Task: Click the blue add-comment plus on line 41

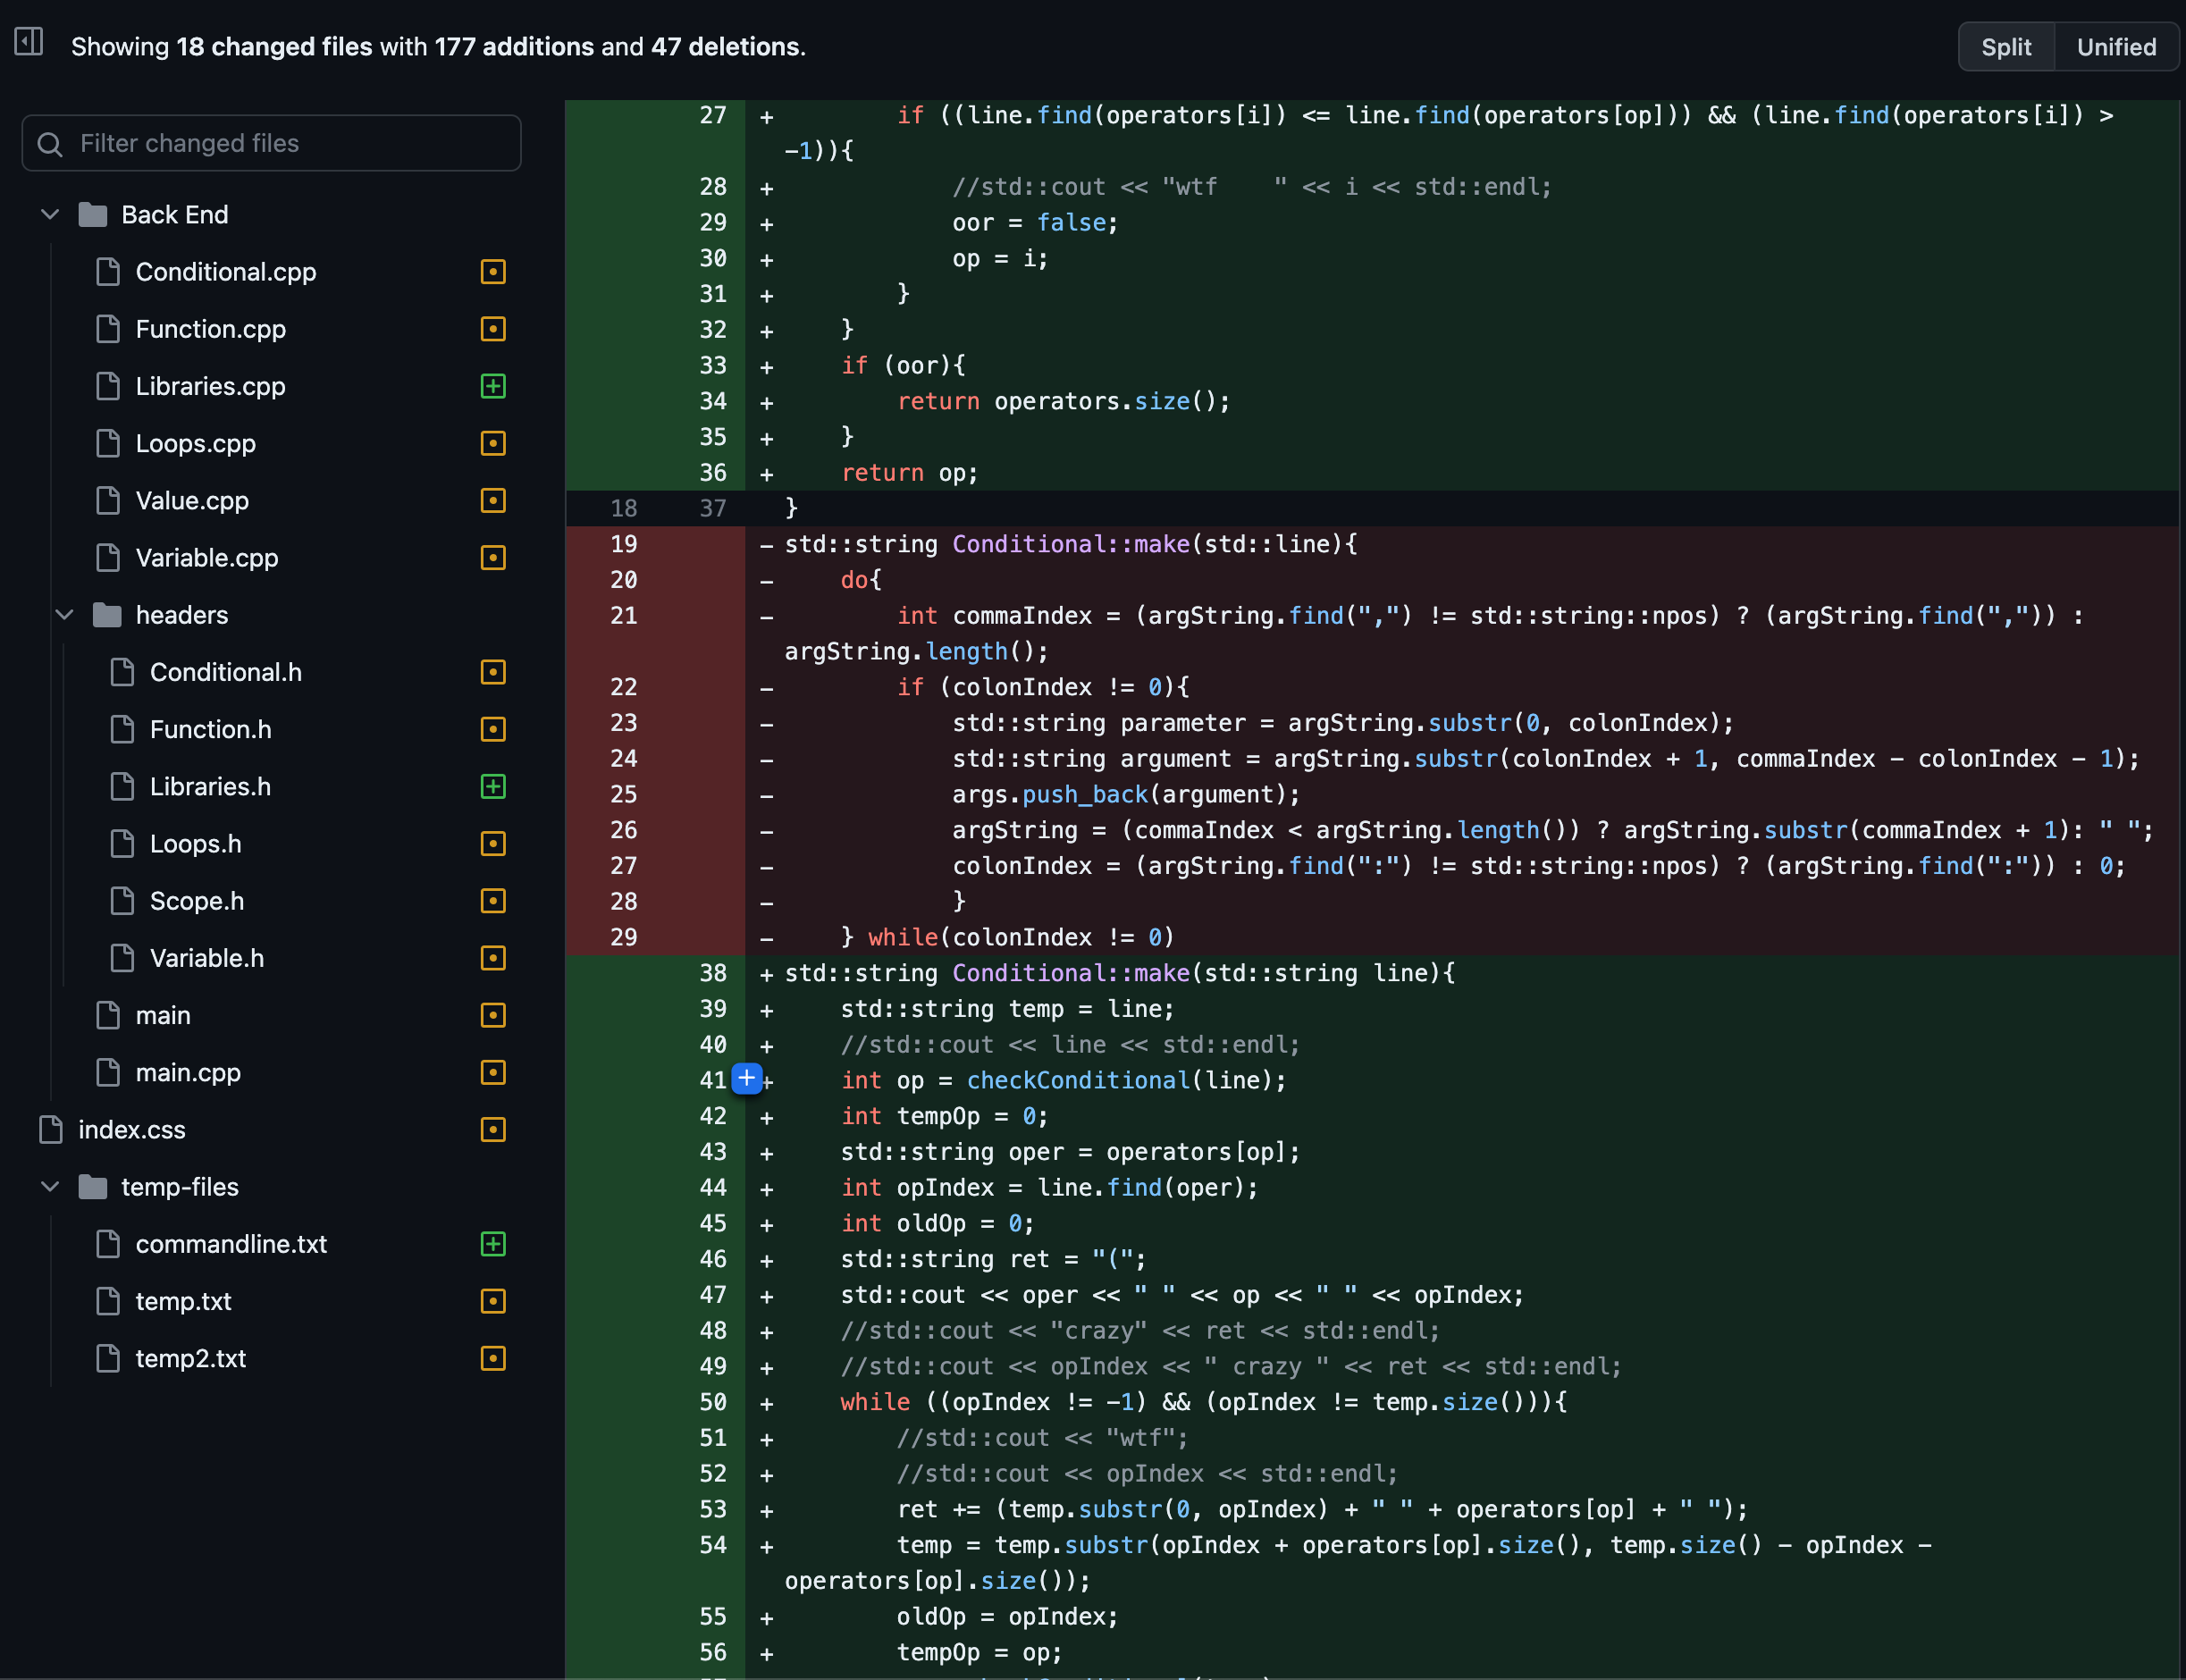Action: (x=746, y=1078)
